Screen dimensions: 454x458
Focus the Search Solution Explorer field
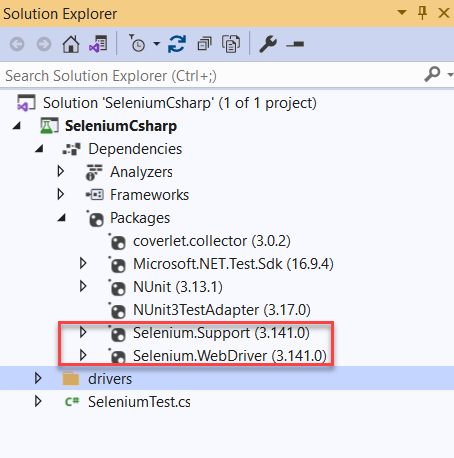point(212,76)
